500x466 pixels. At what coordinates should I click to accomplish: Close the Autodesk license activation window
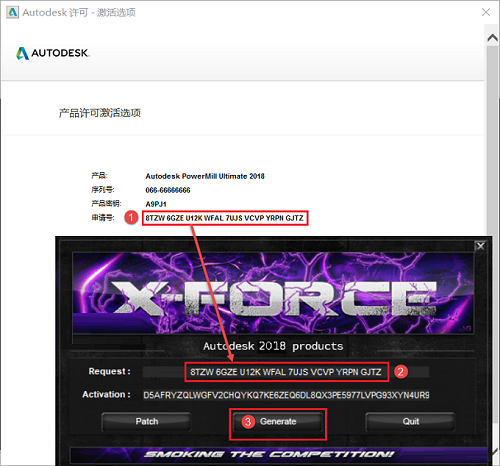[486, 12]
